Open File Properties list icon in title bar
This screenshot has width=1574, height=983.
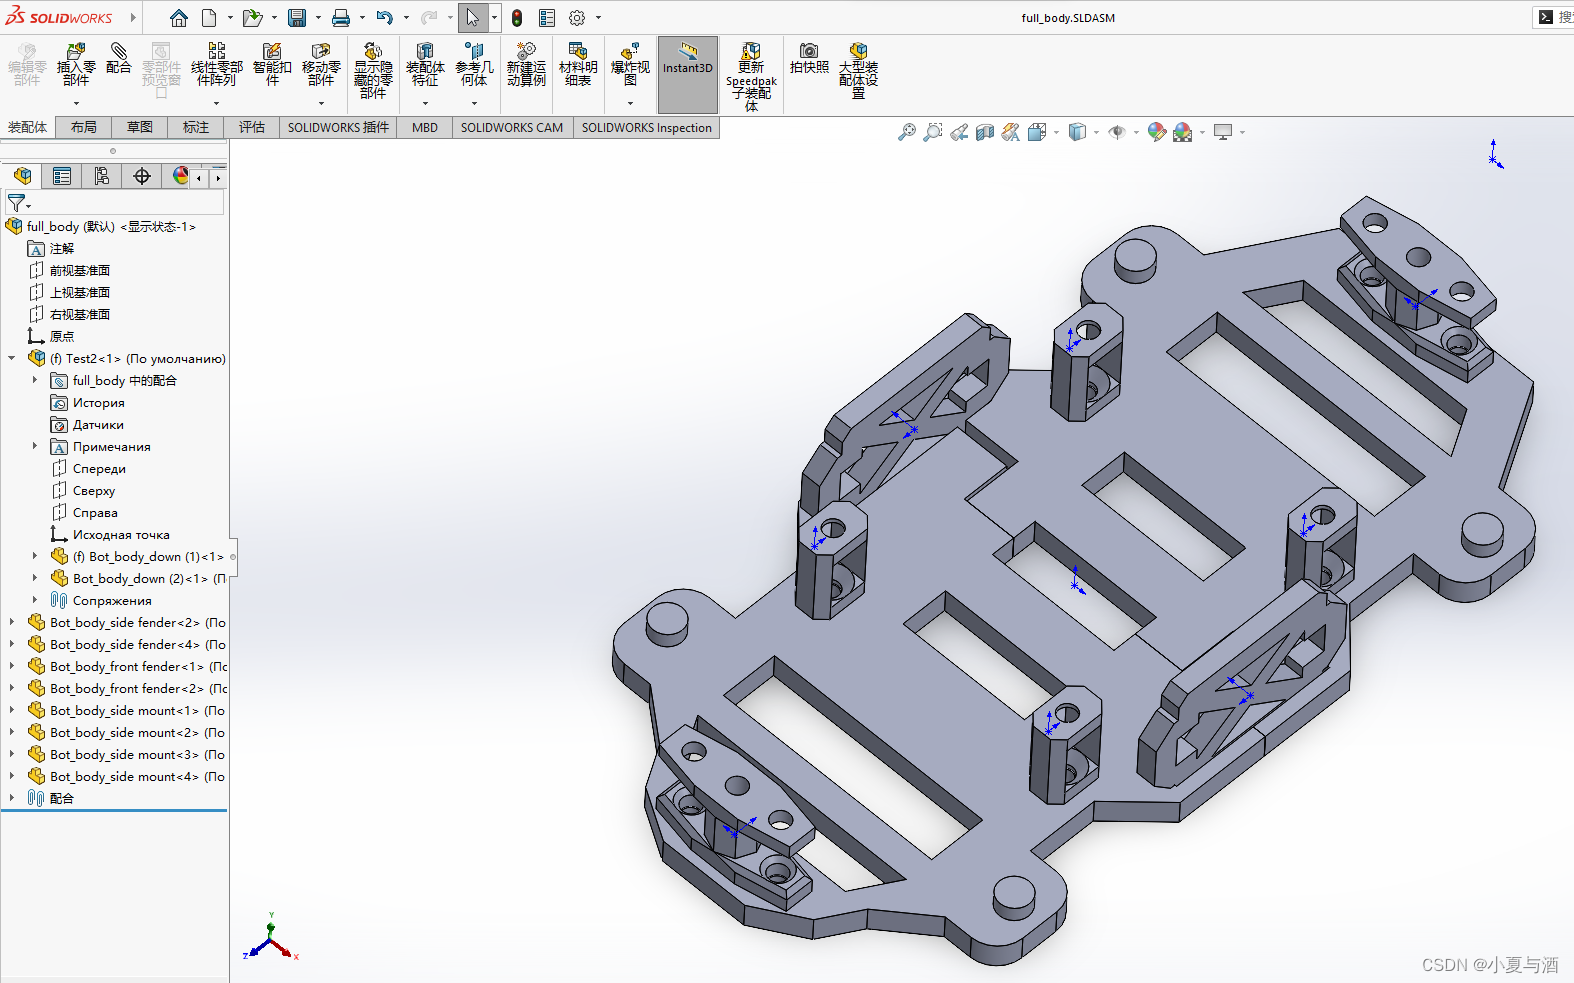click(x=547, y=18)
